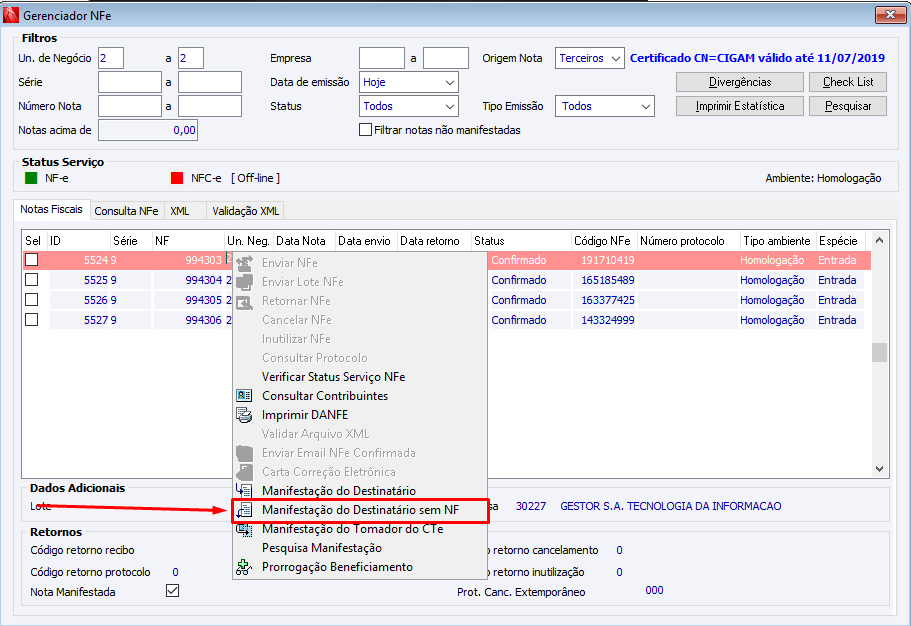Screen dimensions: 911x626
Task: Choose Pesquisa Manifestação menu entry
Action: [x=360, y=548]
